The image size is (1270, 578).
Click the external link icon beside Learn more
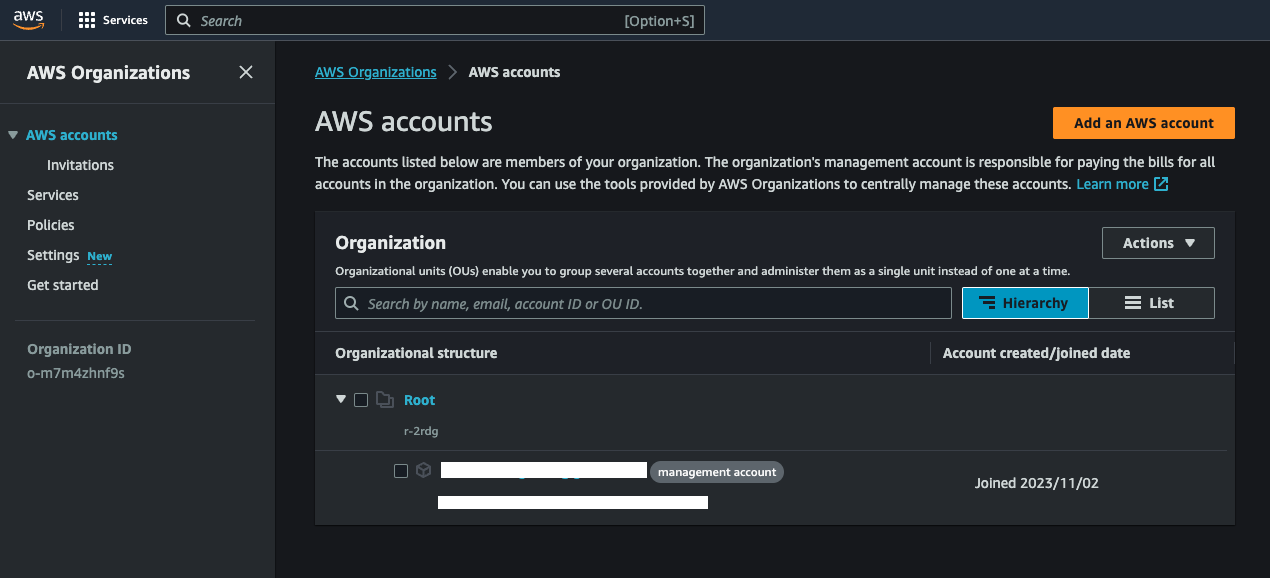[1161, 184]
